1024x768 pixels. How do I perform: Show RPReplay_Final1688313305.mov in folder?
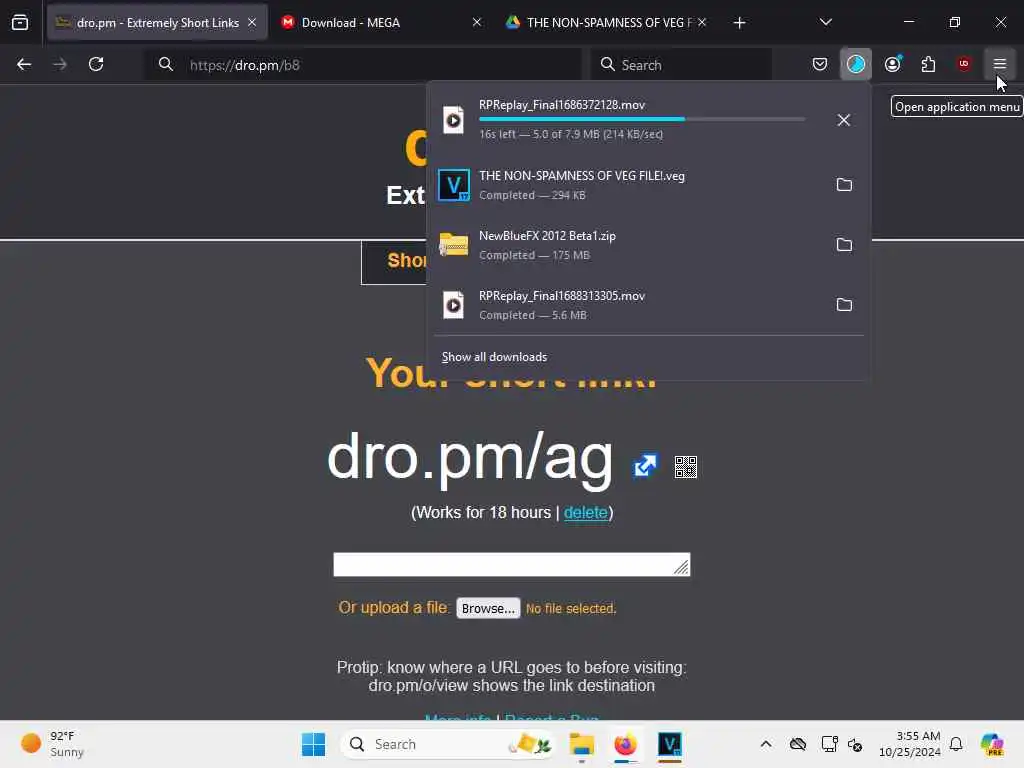tap(844, 305)
